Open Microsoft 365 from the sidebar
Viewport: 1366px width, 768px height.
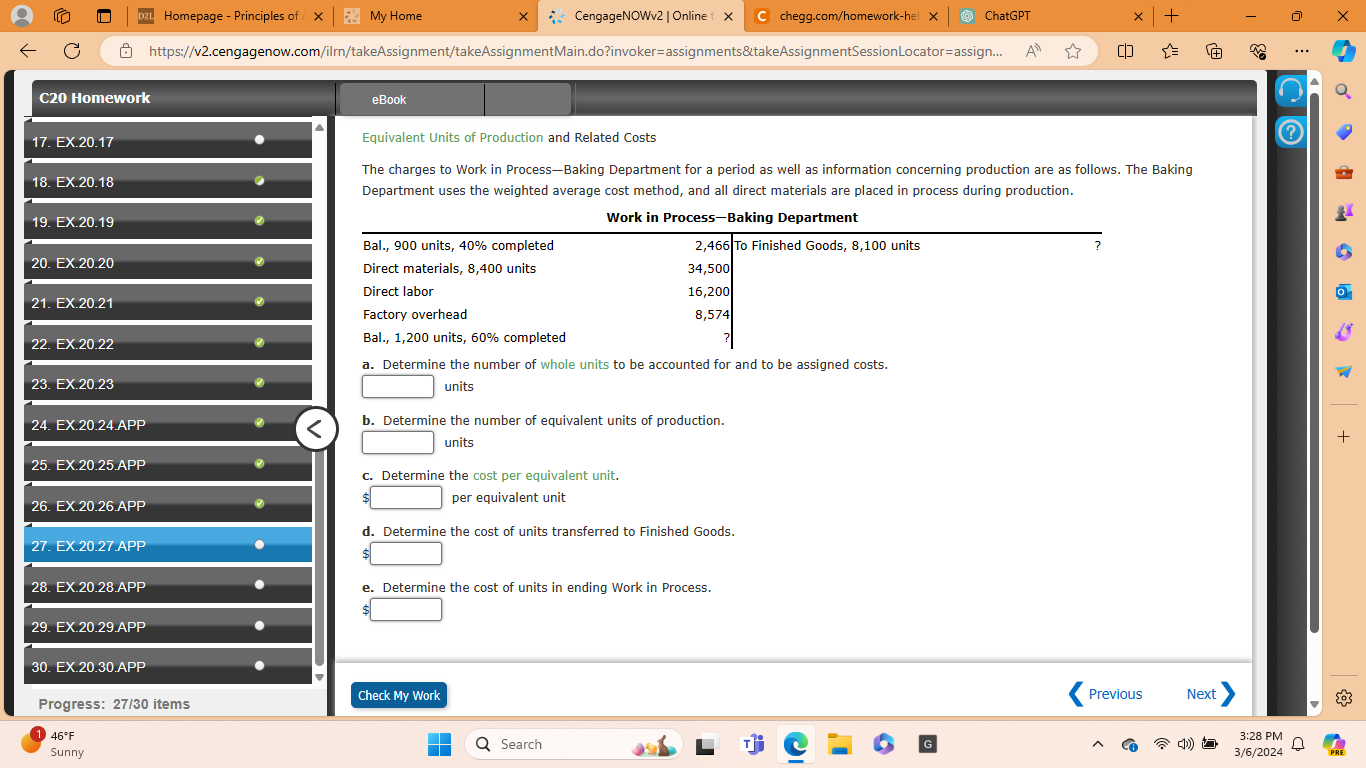[1343, 251]
